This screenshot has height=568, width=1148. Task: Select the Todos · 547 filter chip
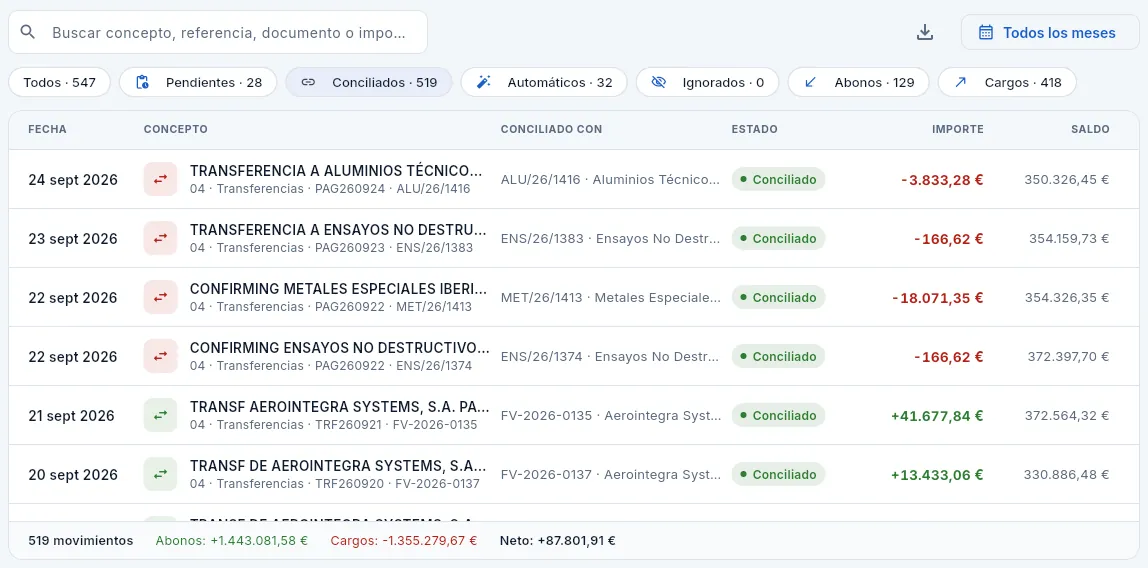[59, 83]
